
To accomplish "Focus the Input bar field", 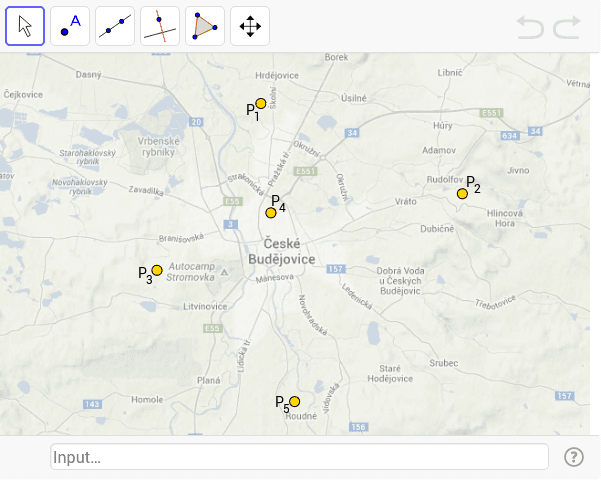I will (x=299, y=457).
